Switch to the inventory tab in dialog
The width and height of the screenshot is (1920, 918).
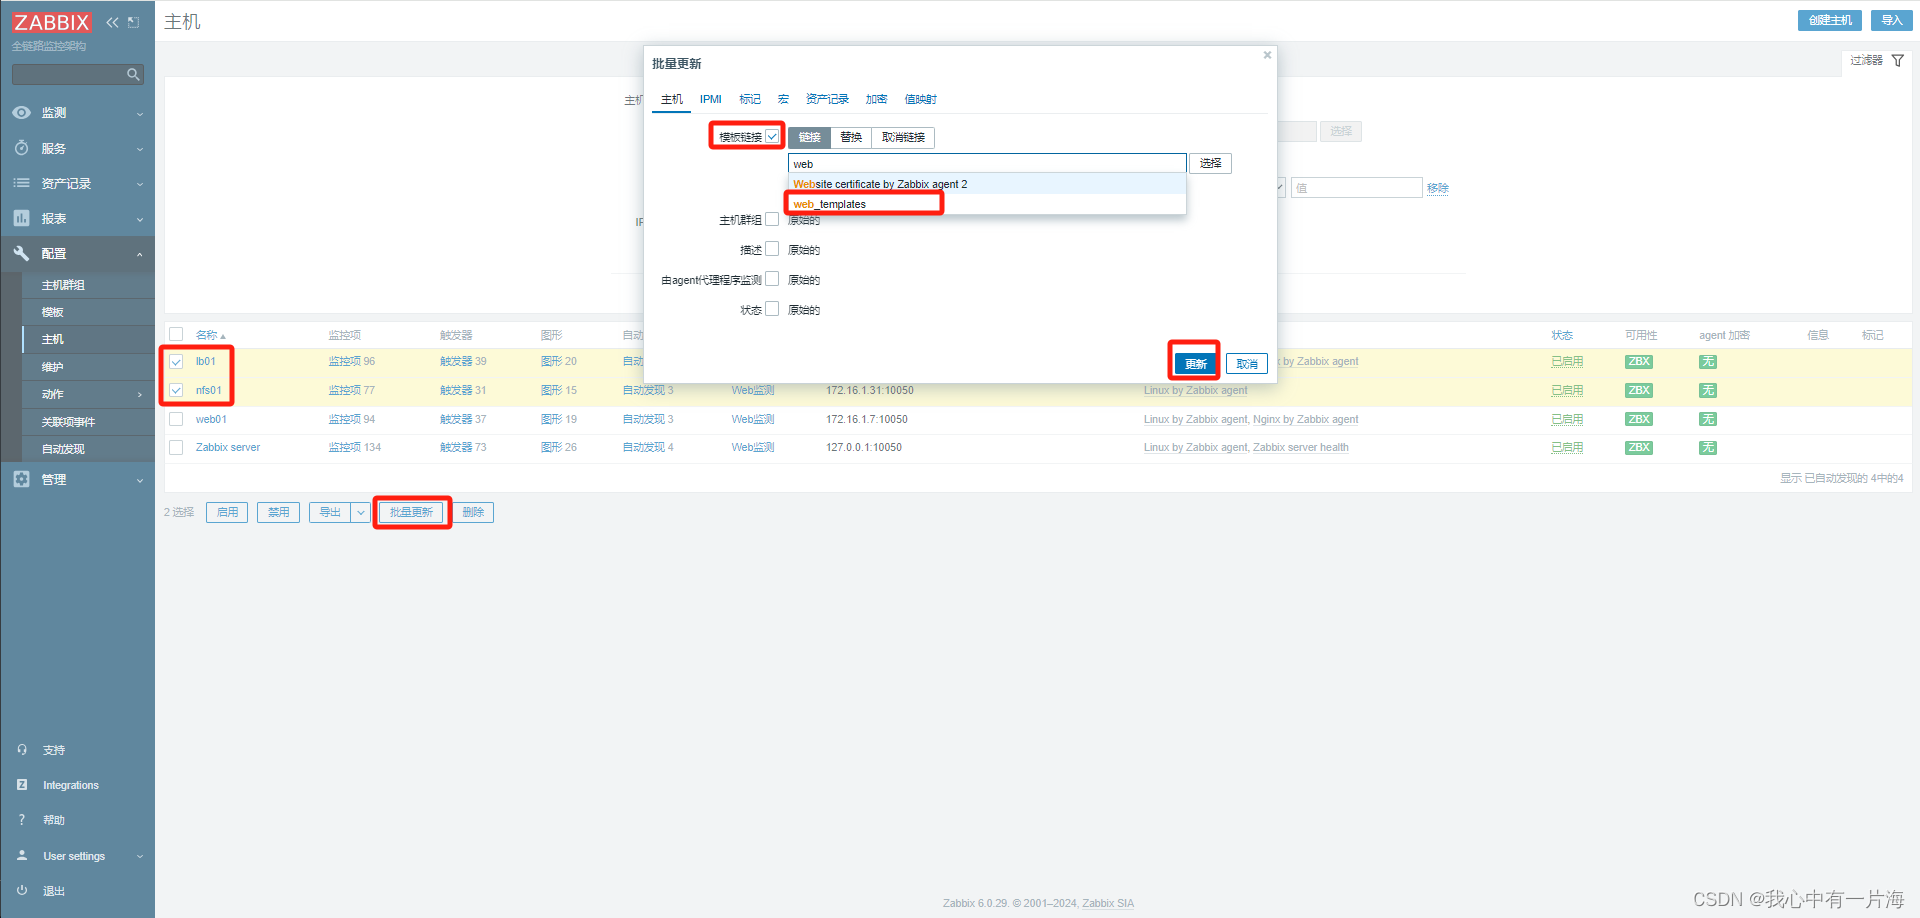point(827,99)
